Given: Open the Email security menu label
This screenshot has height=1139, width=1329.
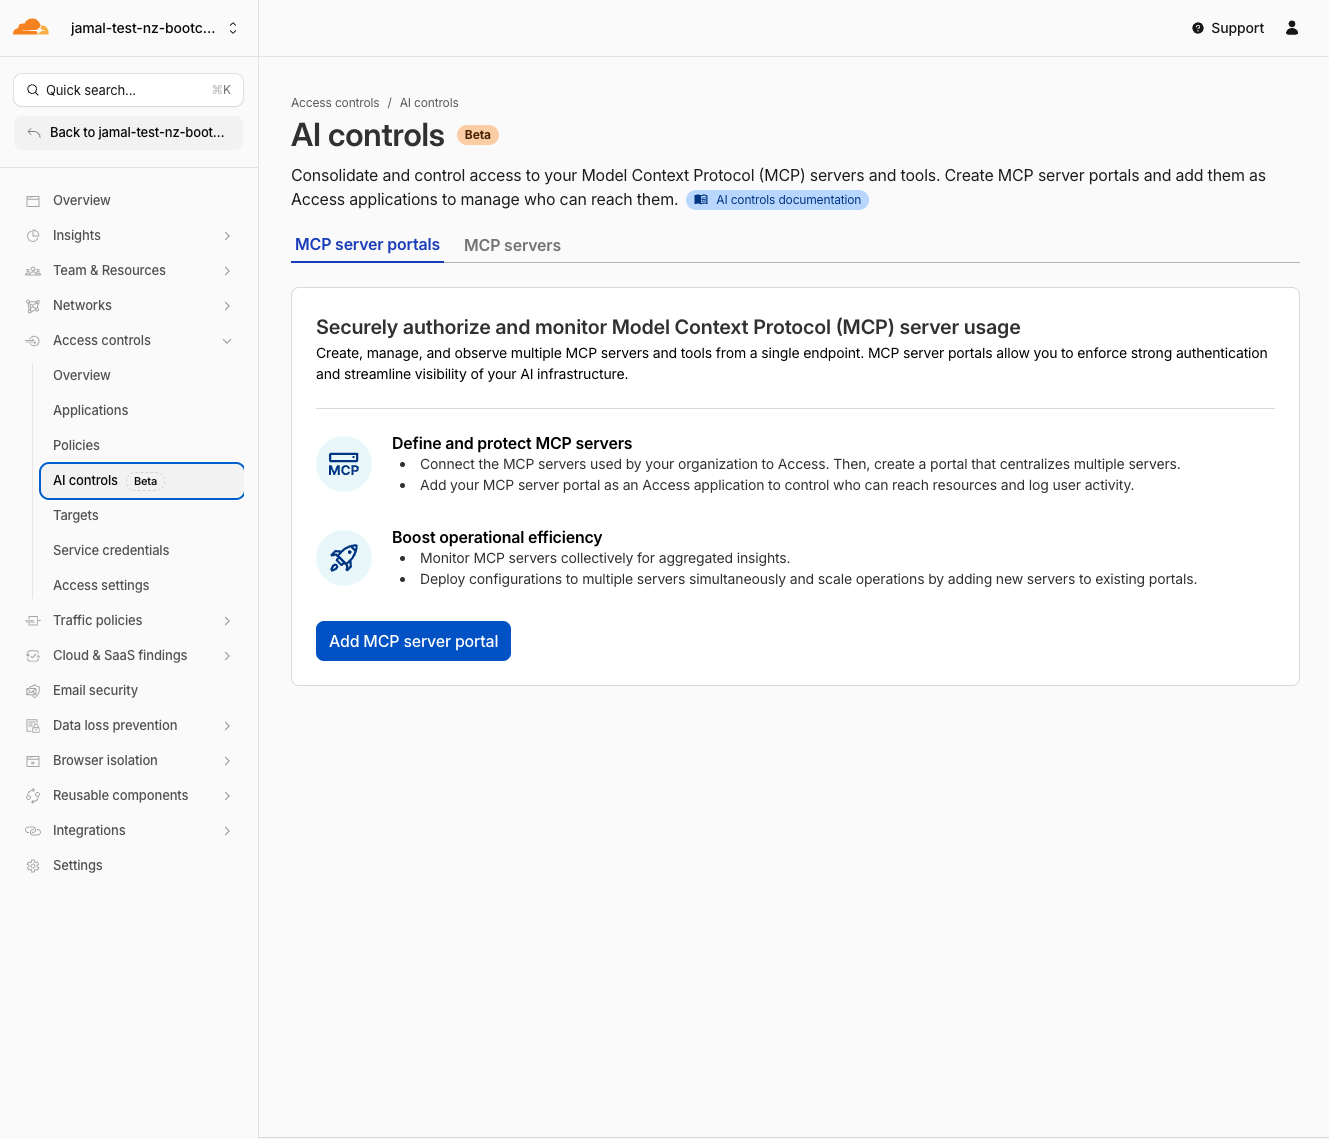Looking at the screenshot, I should [95, 690].
